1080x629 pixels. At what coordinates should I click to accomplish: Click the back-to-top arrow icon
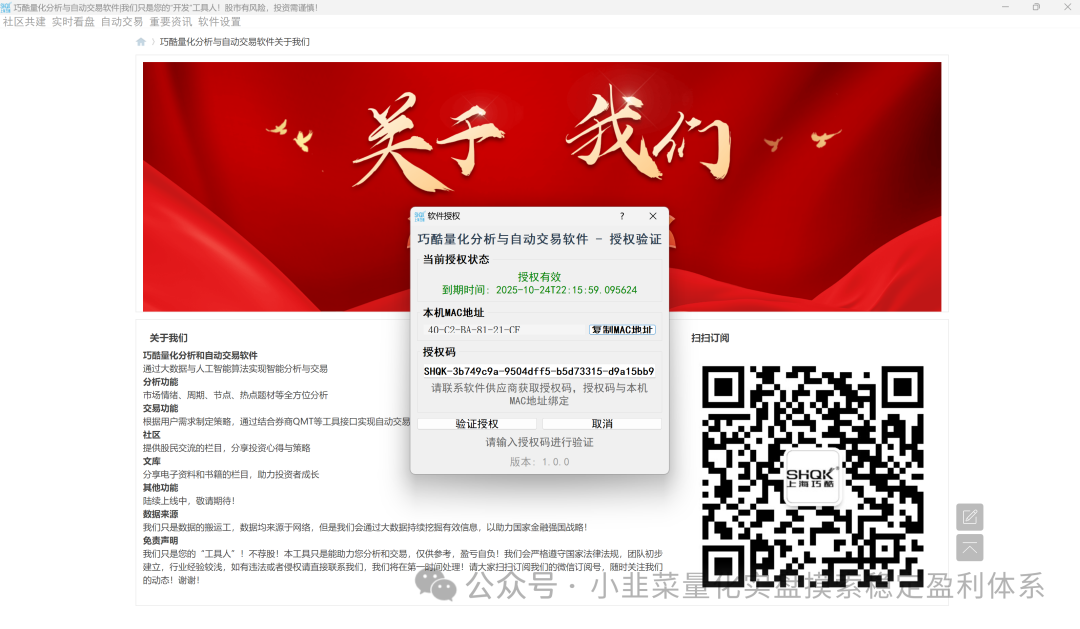pos(970,548)
